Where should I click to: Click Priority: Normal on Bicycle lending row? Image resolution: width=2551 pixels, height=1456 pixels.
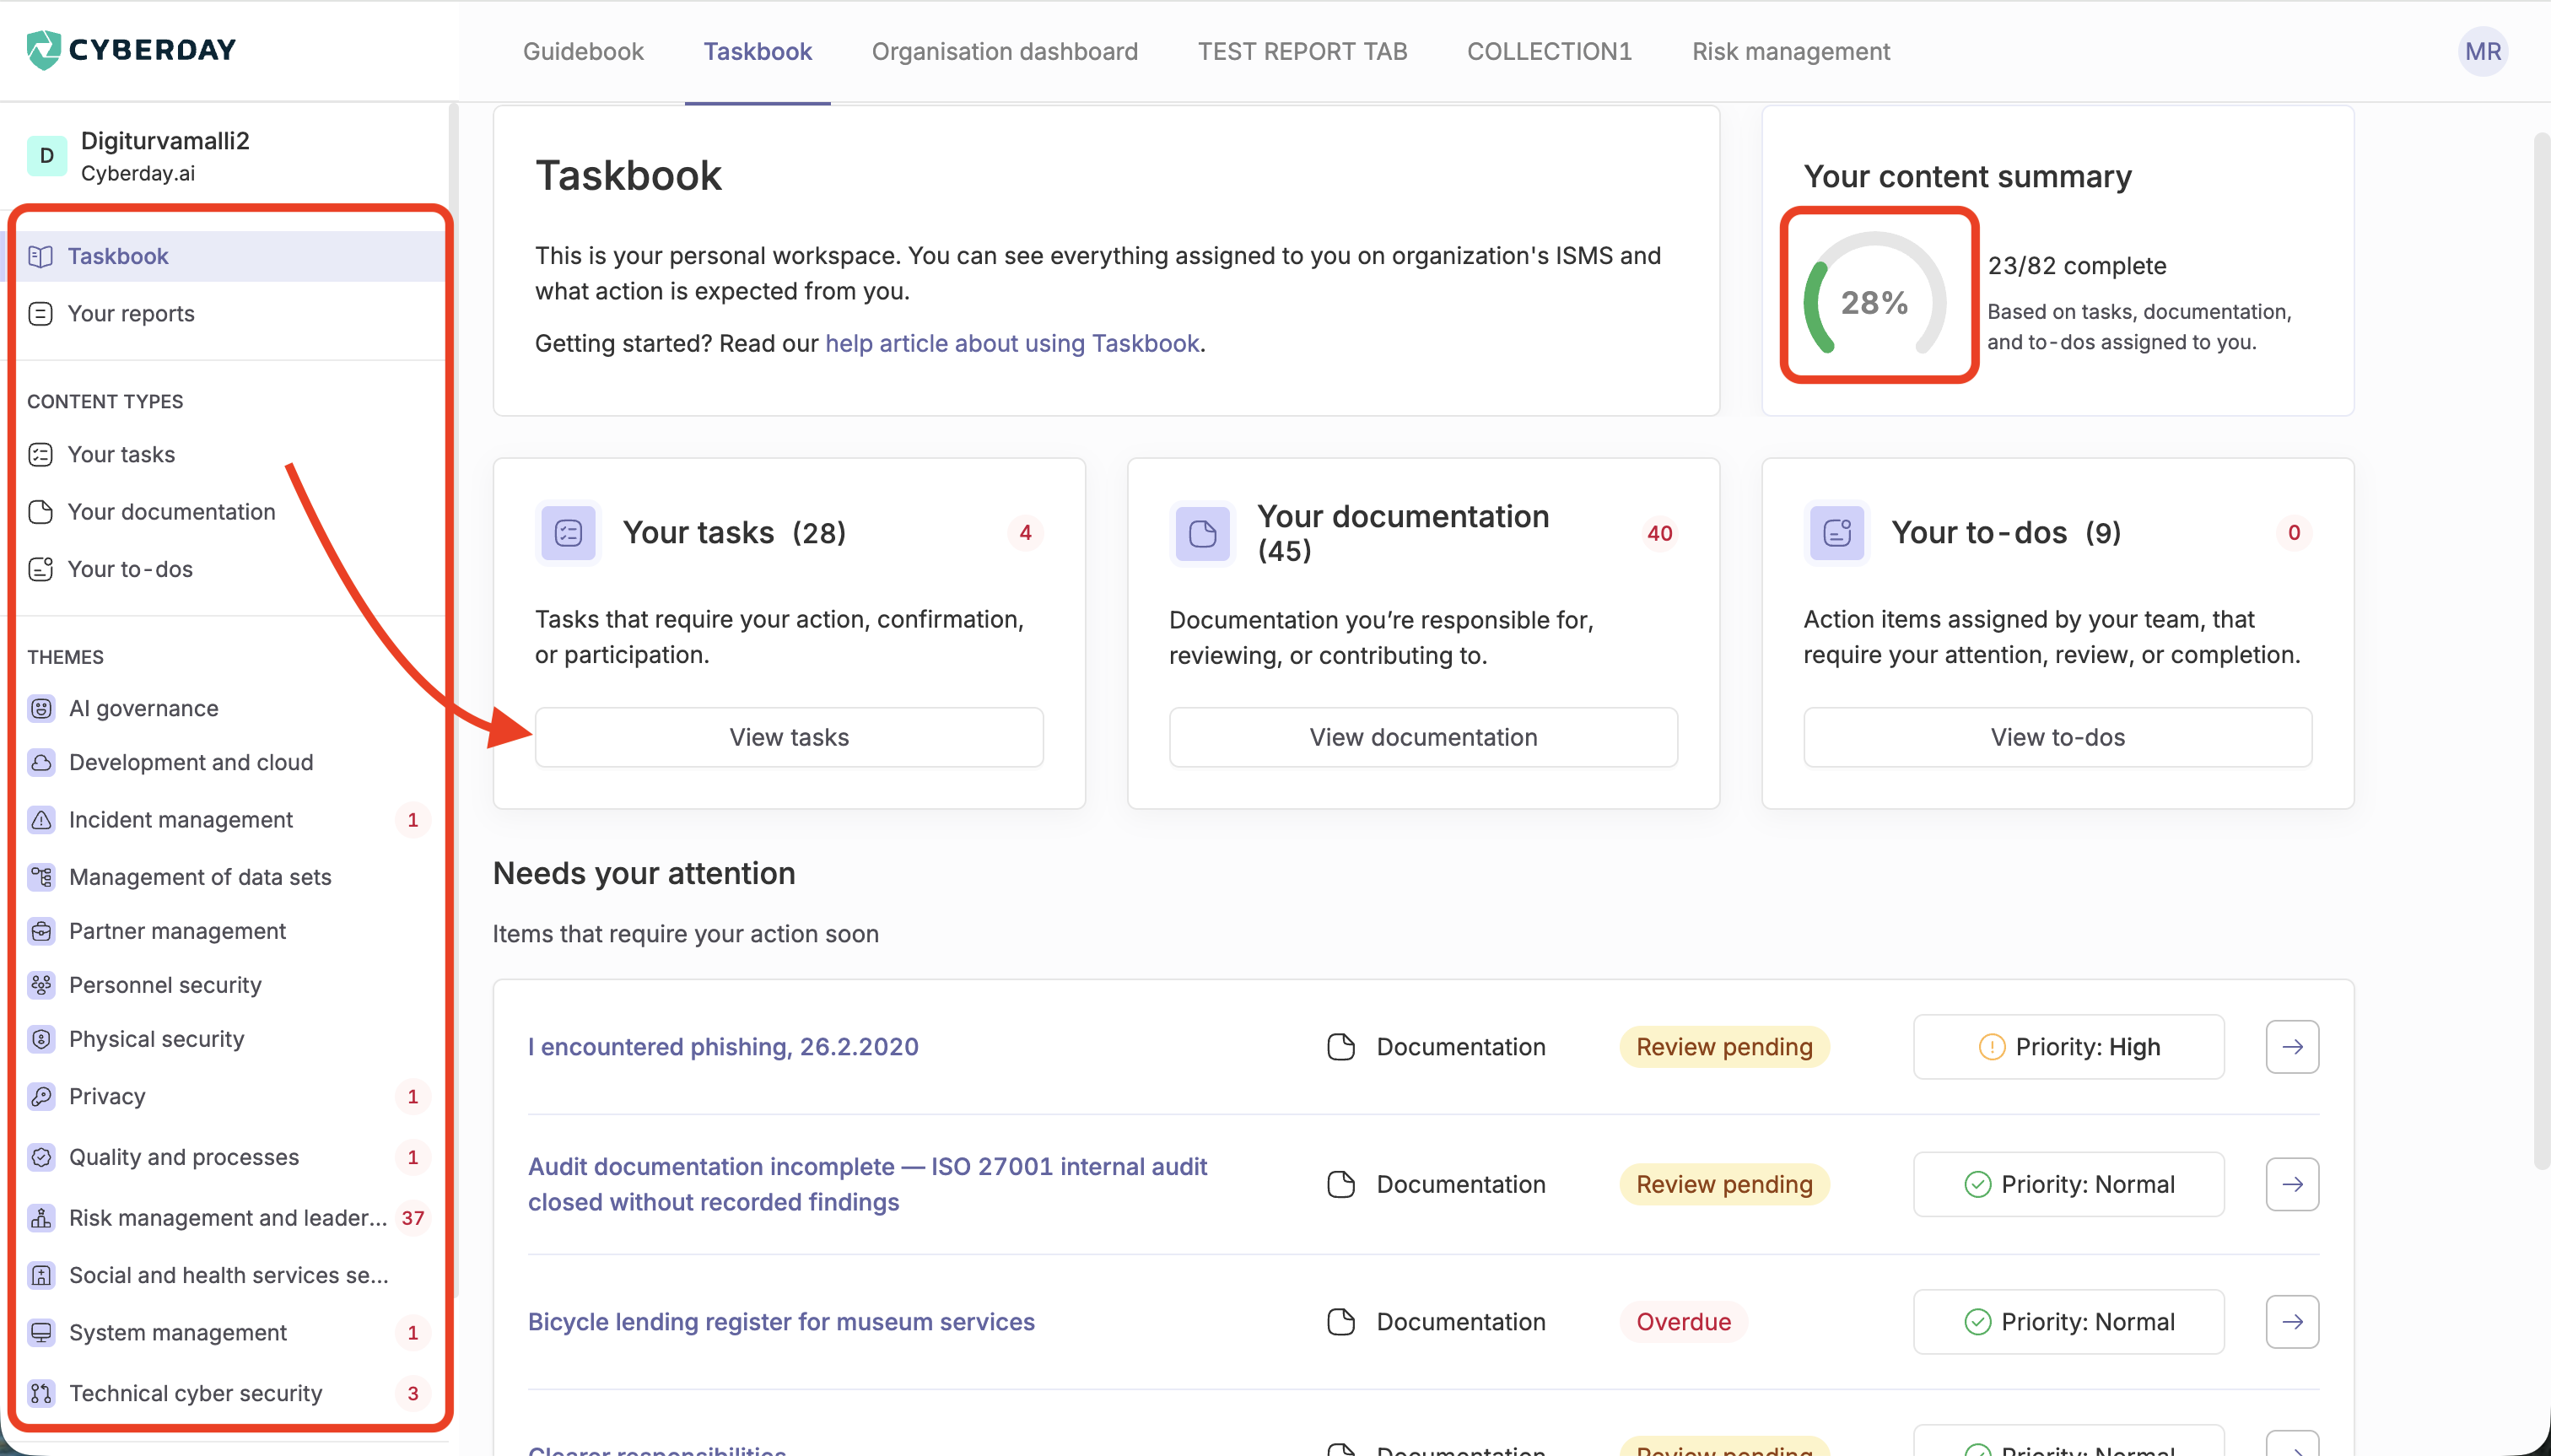(x=2068, y=1321)
